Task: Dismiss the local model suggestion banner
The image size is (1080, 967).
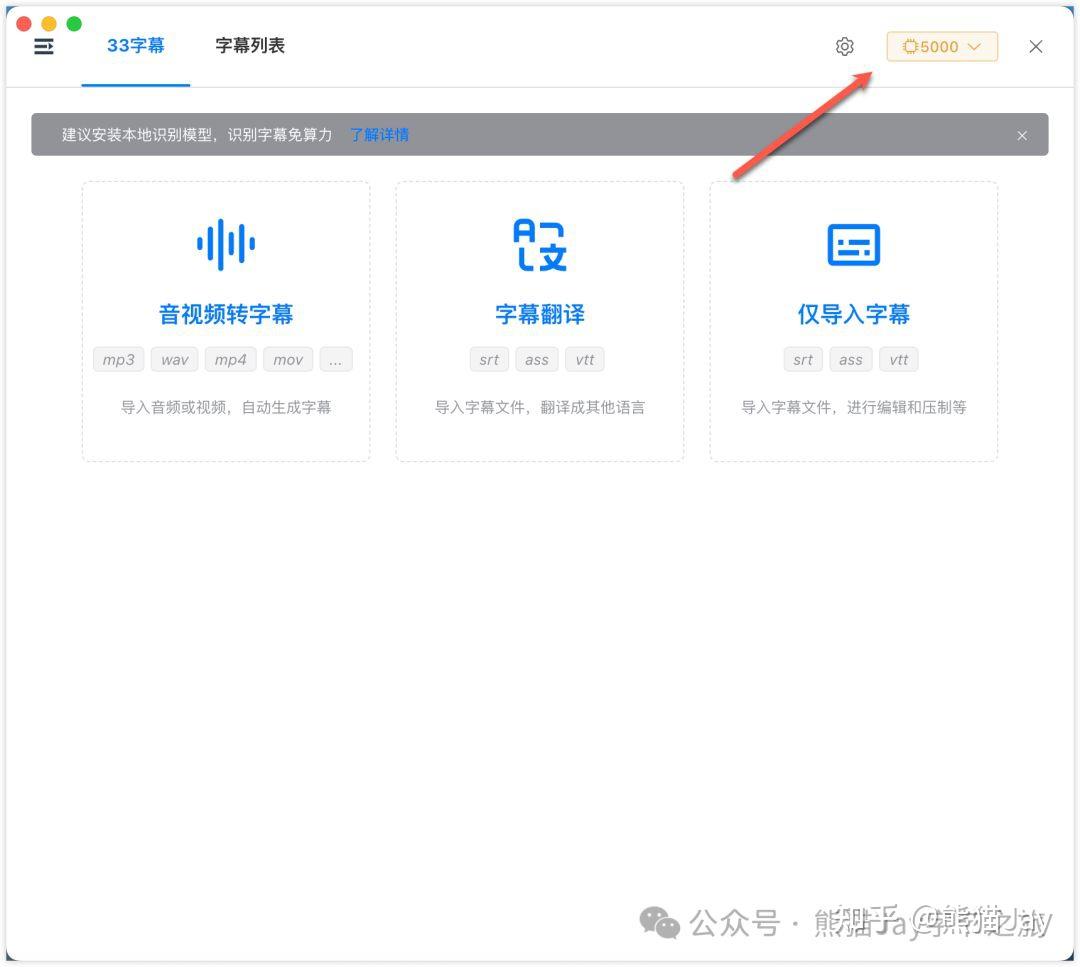Action: (x=1022, y=135)
